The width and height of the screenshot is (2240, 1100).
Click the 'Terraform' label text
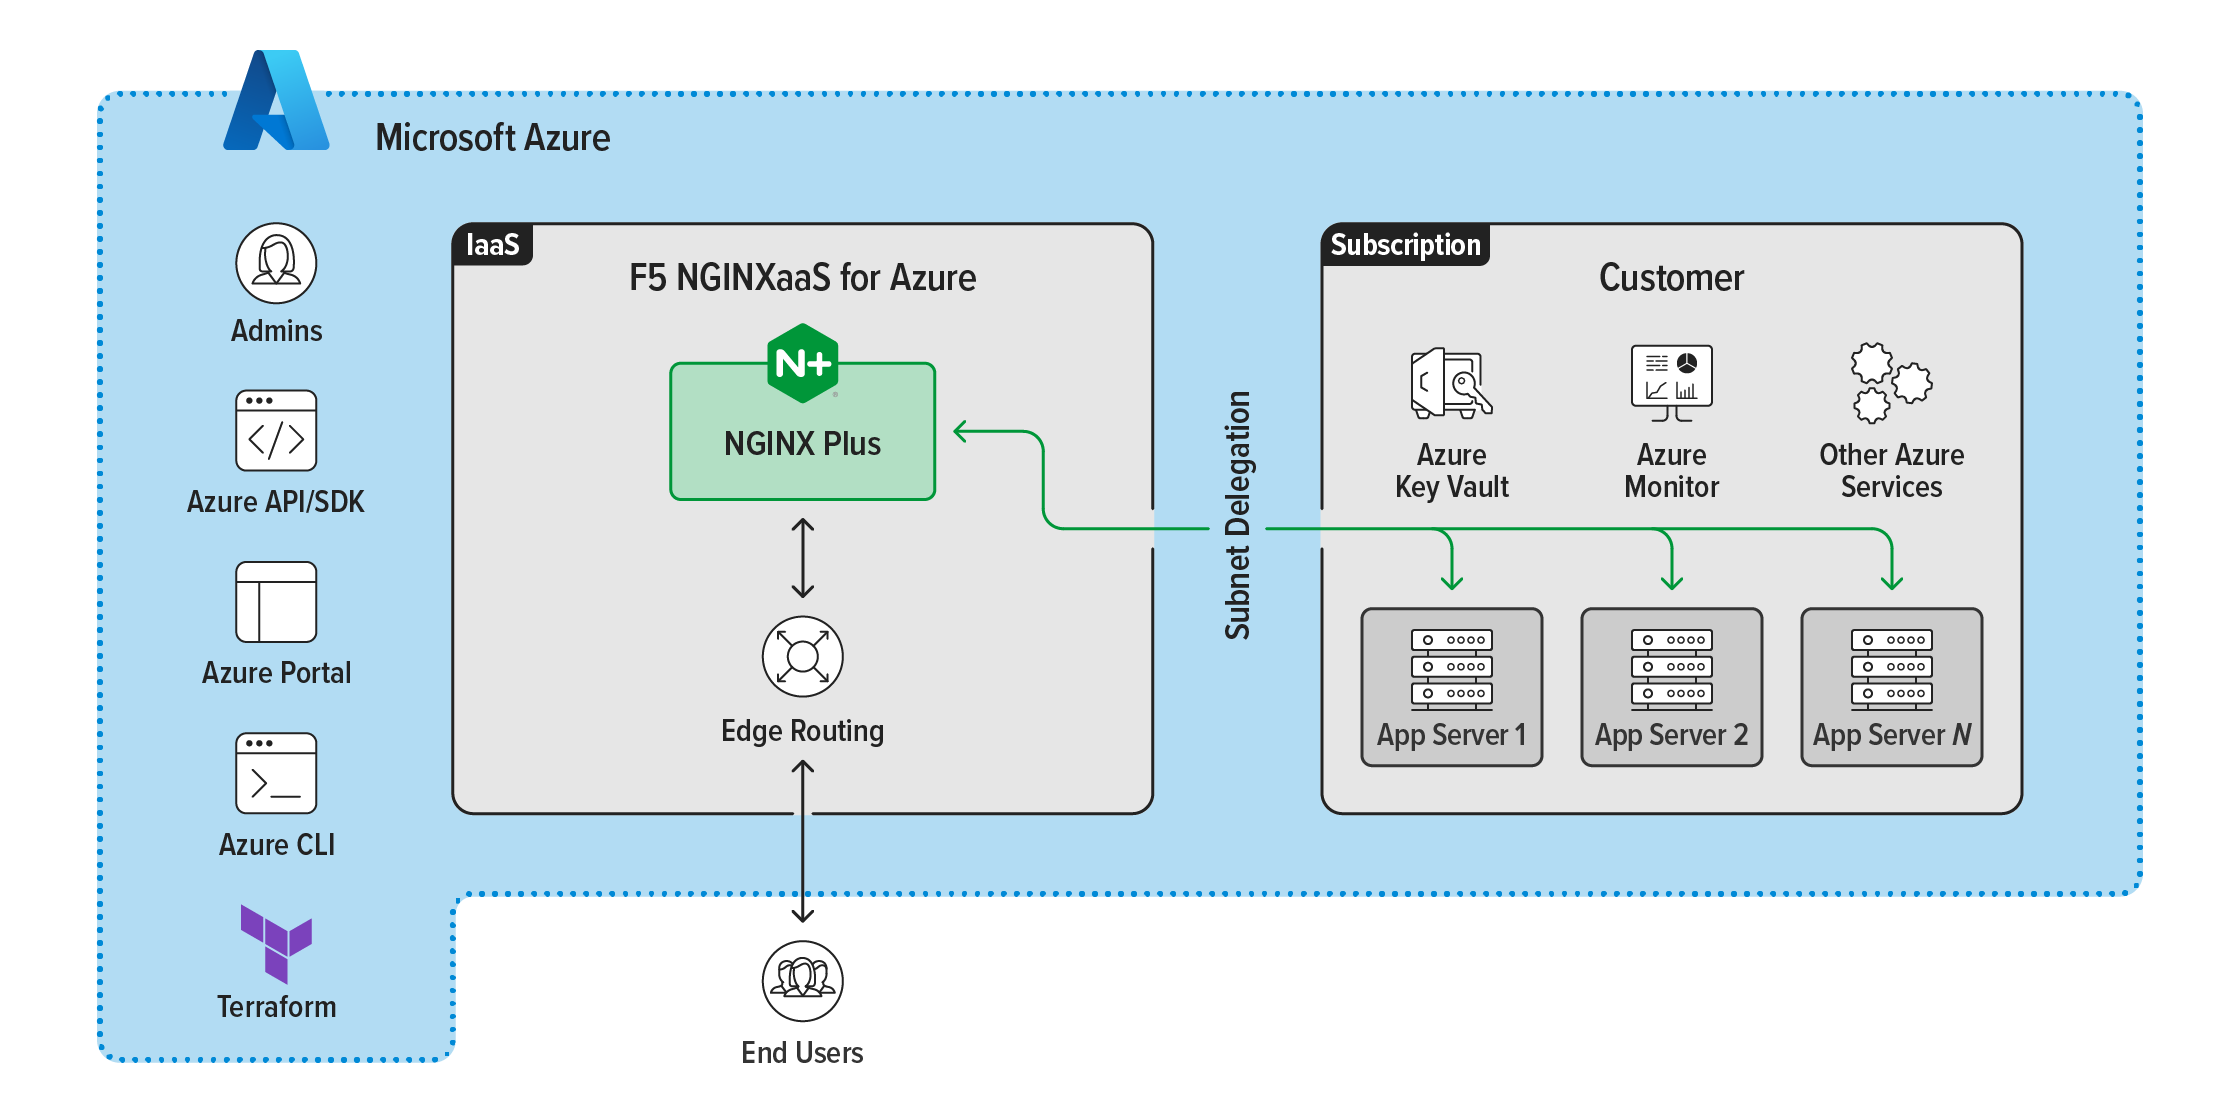pyautogui.click(x=276, y=1007)
